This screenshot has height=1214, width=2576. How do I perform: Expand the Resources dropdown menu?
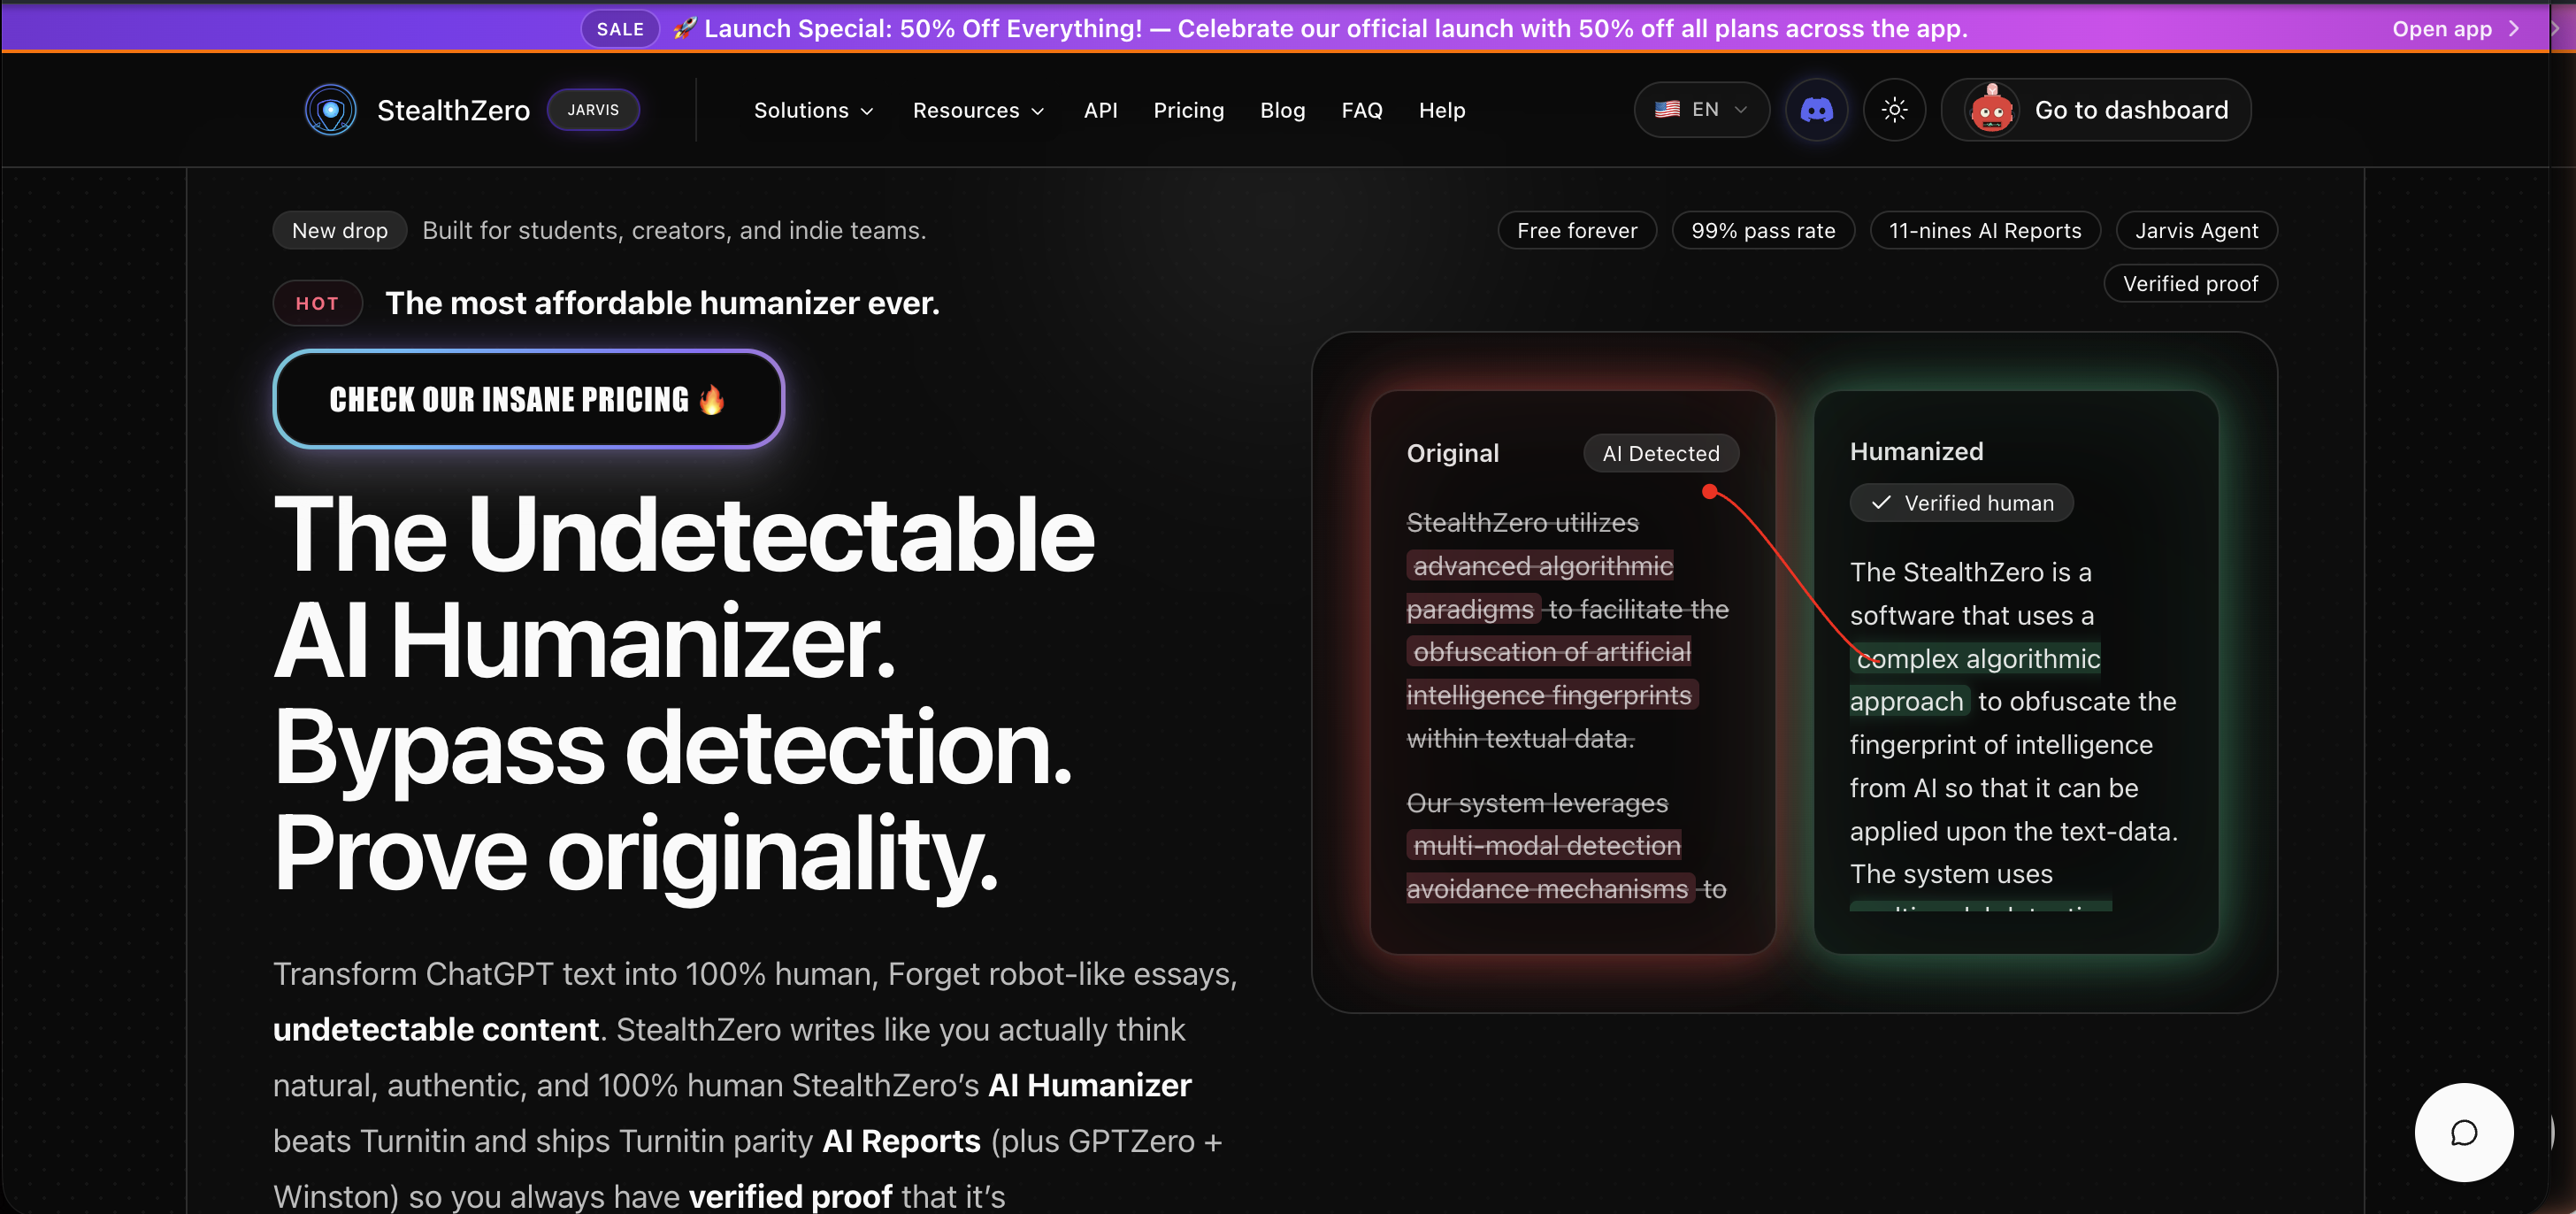point(979,110)
